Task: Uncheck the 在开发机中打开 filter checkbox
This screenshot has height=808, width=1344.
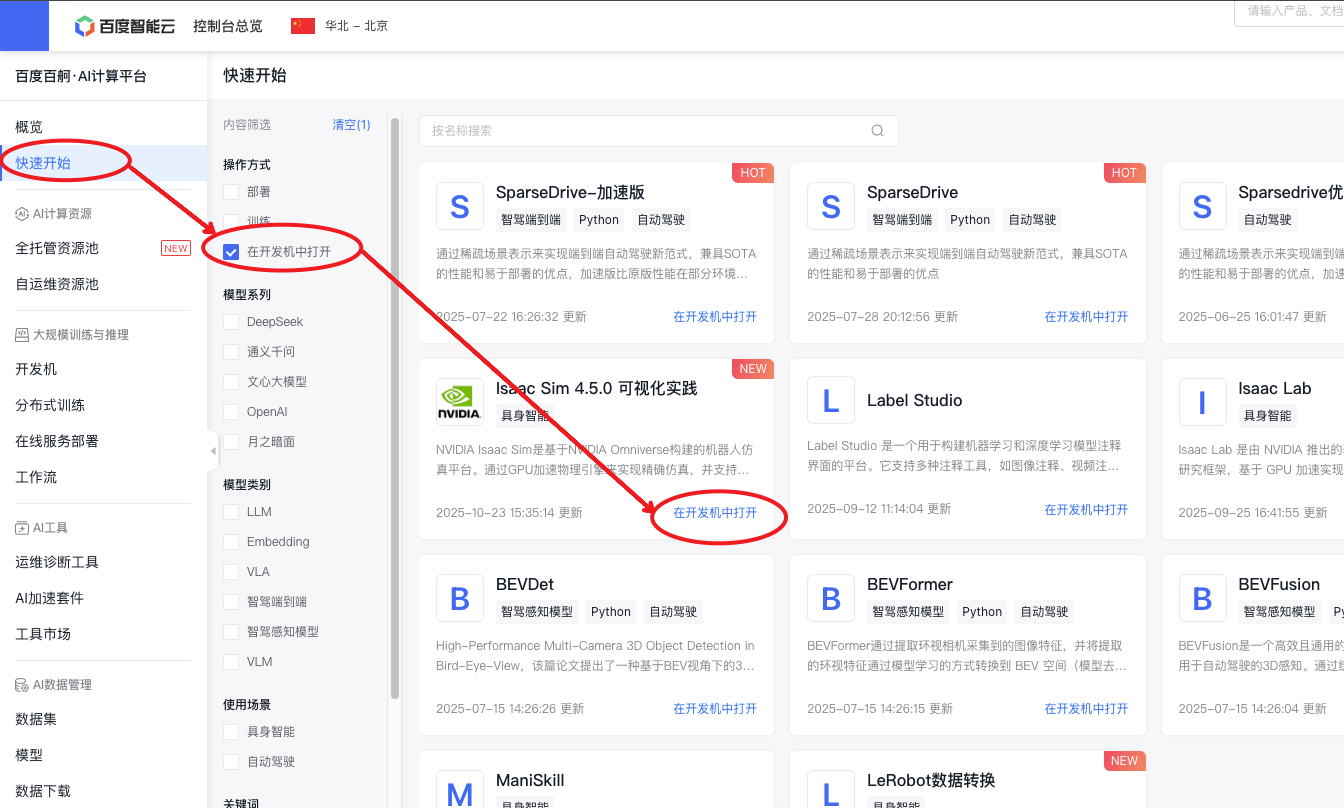Action: pos(231,252)
